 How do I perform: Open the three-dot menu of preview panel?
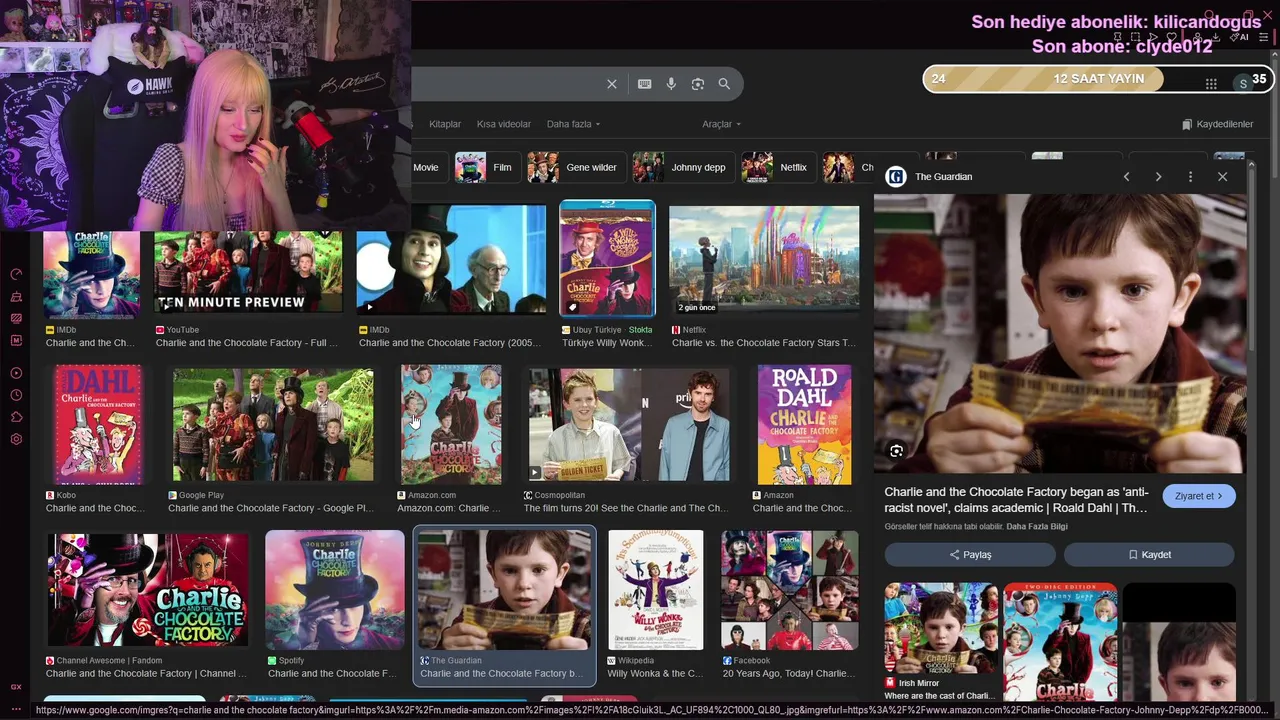pos(1190,177)
